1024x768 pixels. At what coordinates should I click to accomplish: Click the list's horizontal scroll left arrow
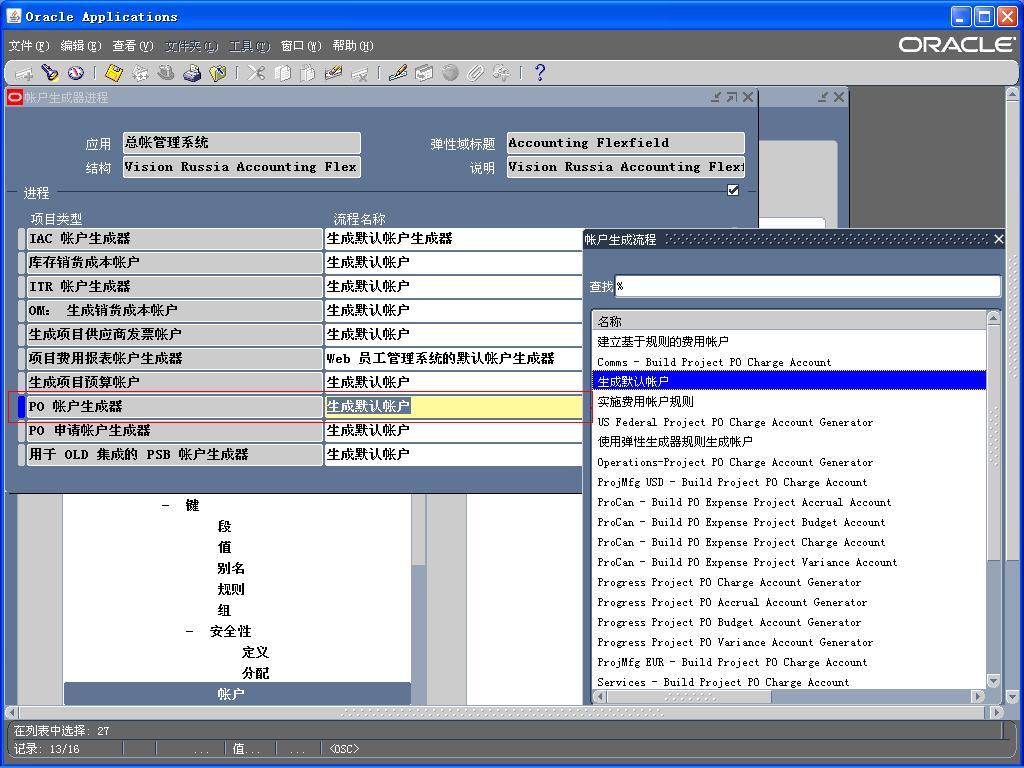click(x=600, y=696)
